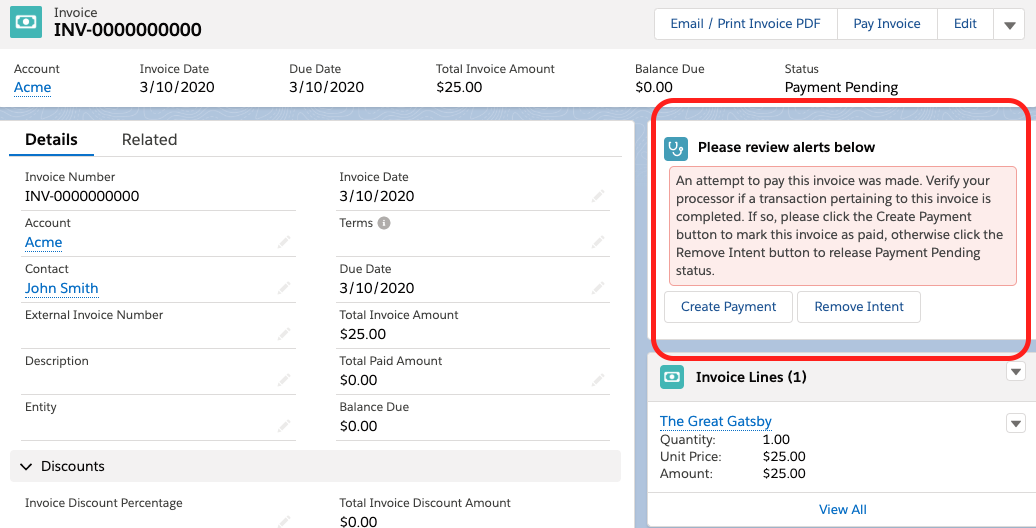Screen dimensions: 1036x528
Task: Edit the Total Paid Amount pencil icon
Action: [598, 380]
